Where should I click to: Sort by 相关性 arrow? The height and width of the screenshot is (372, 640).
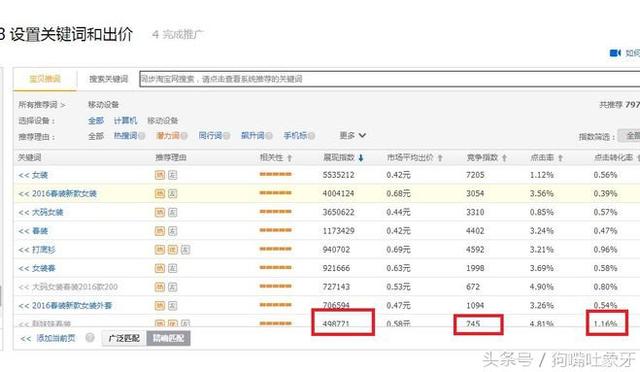point(289,158)
